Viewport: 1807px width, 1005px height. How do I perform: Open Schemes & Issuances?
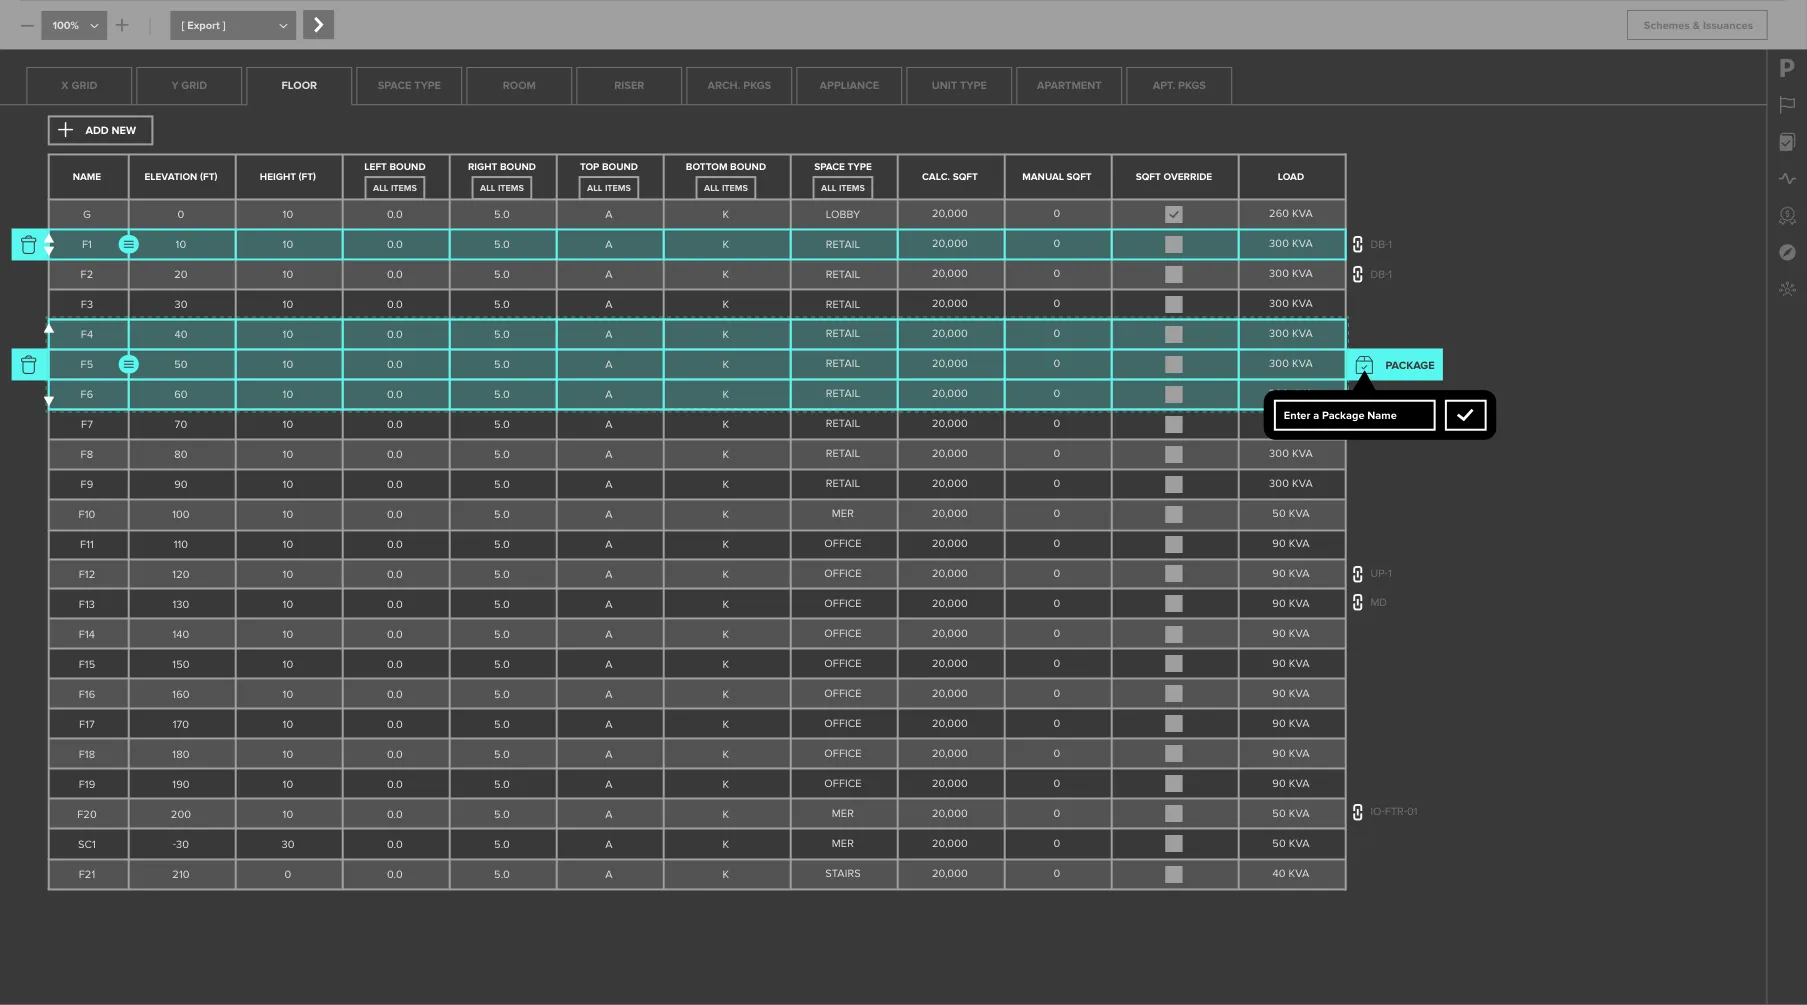(x=1697, y=25)
